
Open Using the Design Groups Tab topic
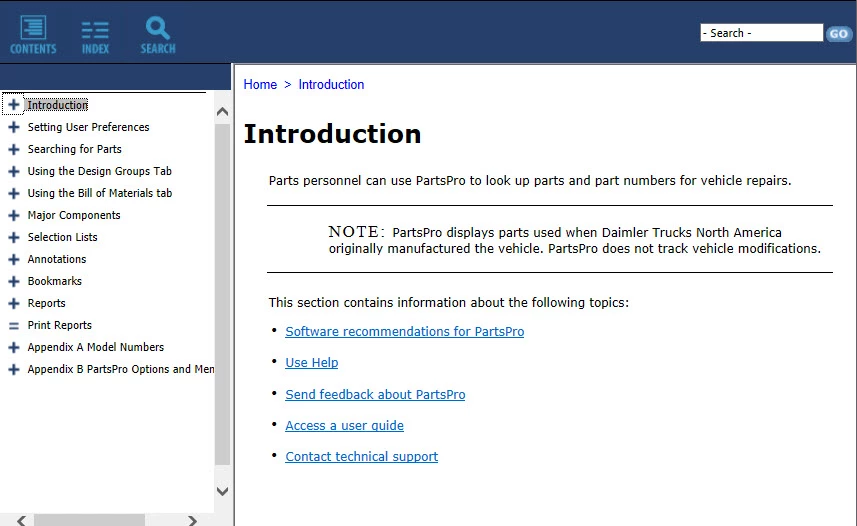tap(99, 171)
